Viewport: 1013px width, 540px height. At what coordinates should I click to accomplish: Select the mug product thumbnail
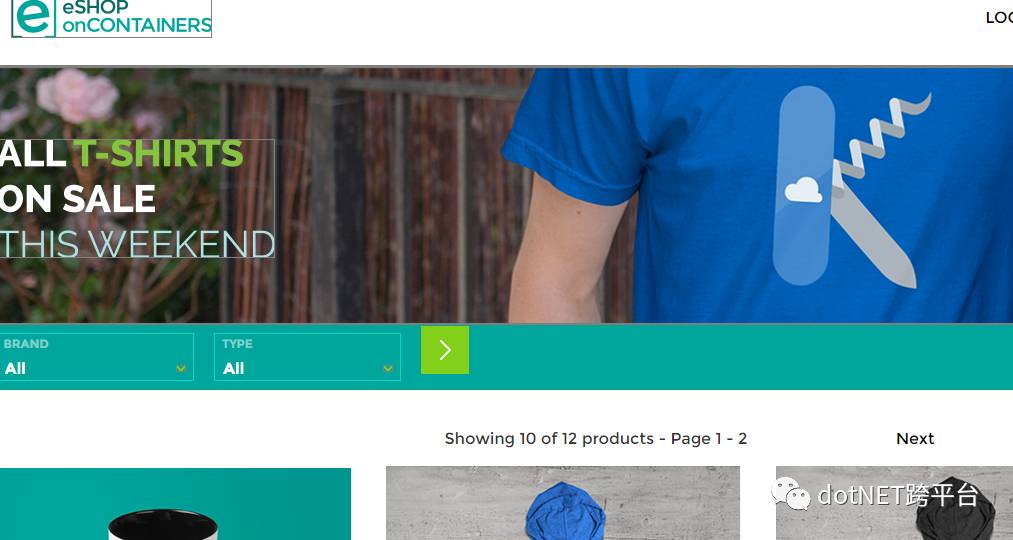coord(175,504)
